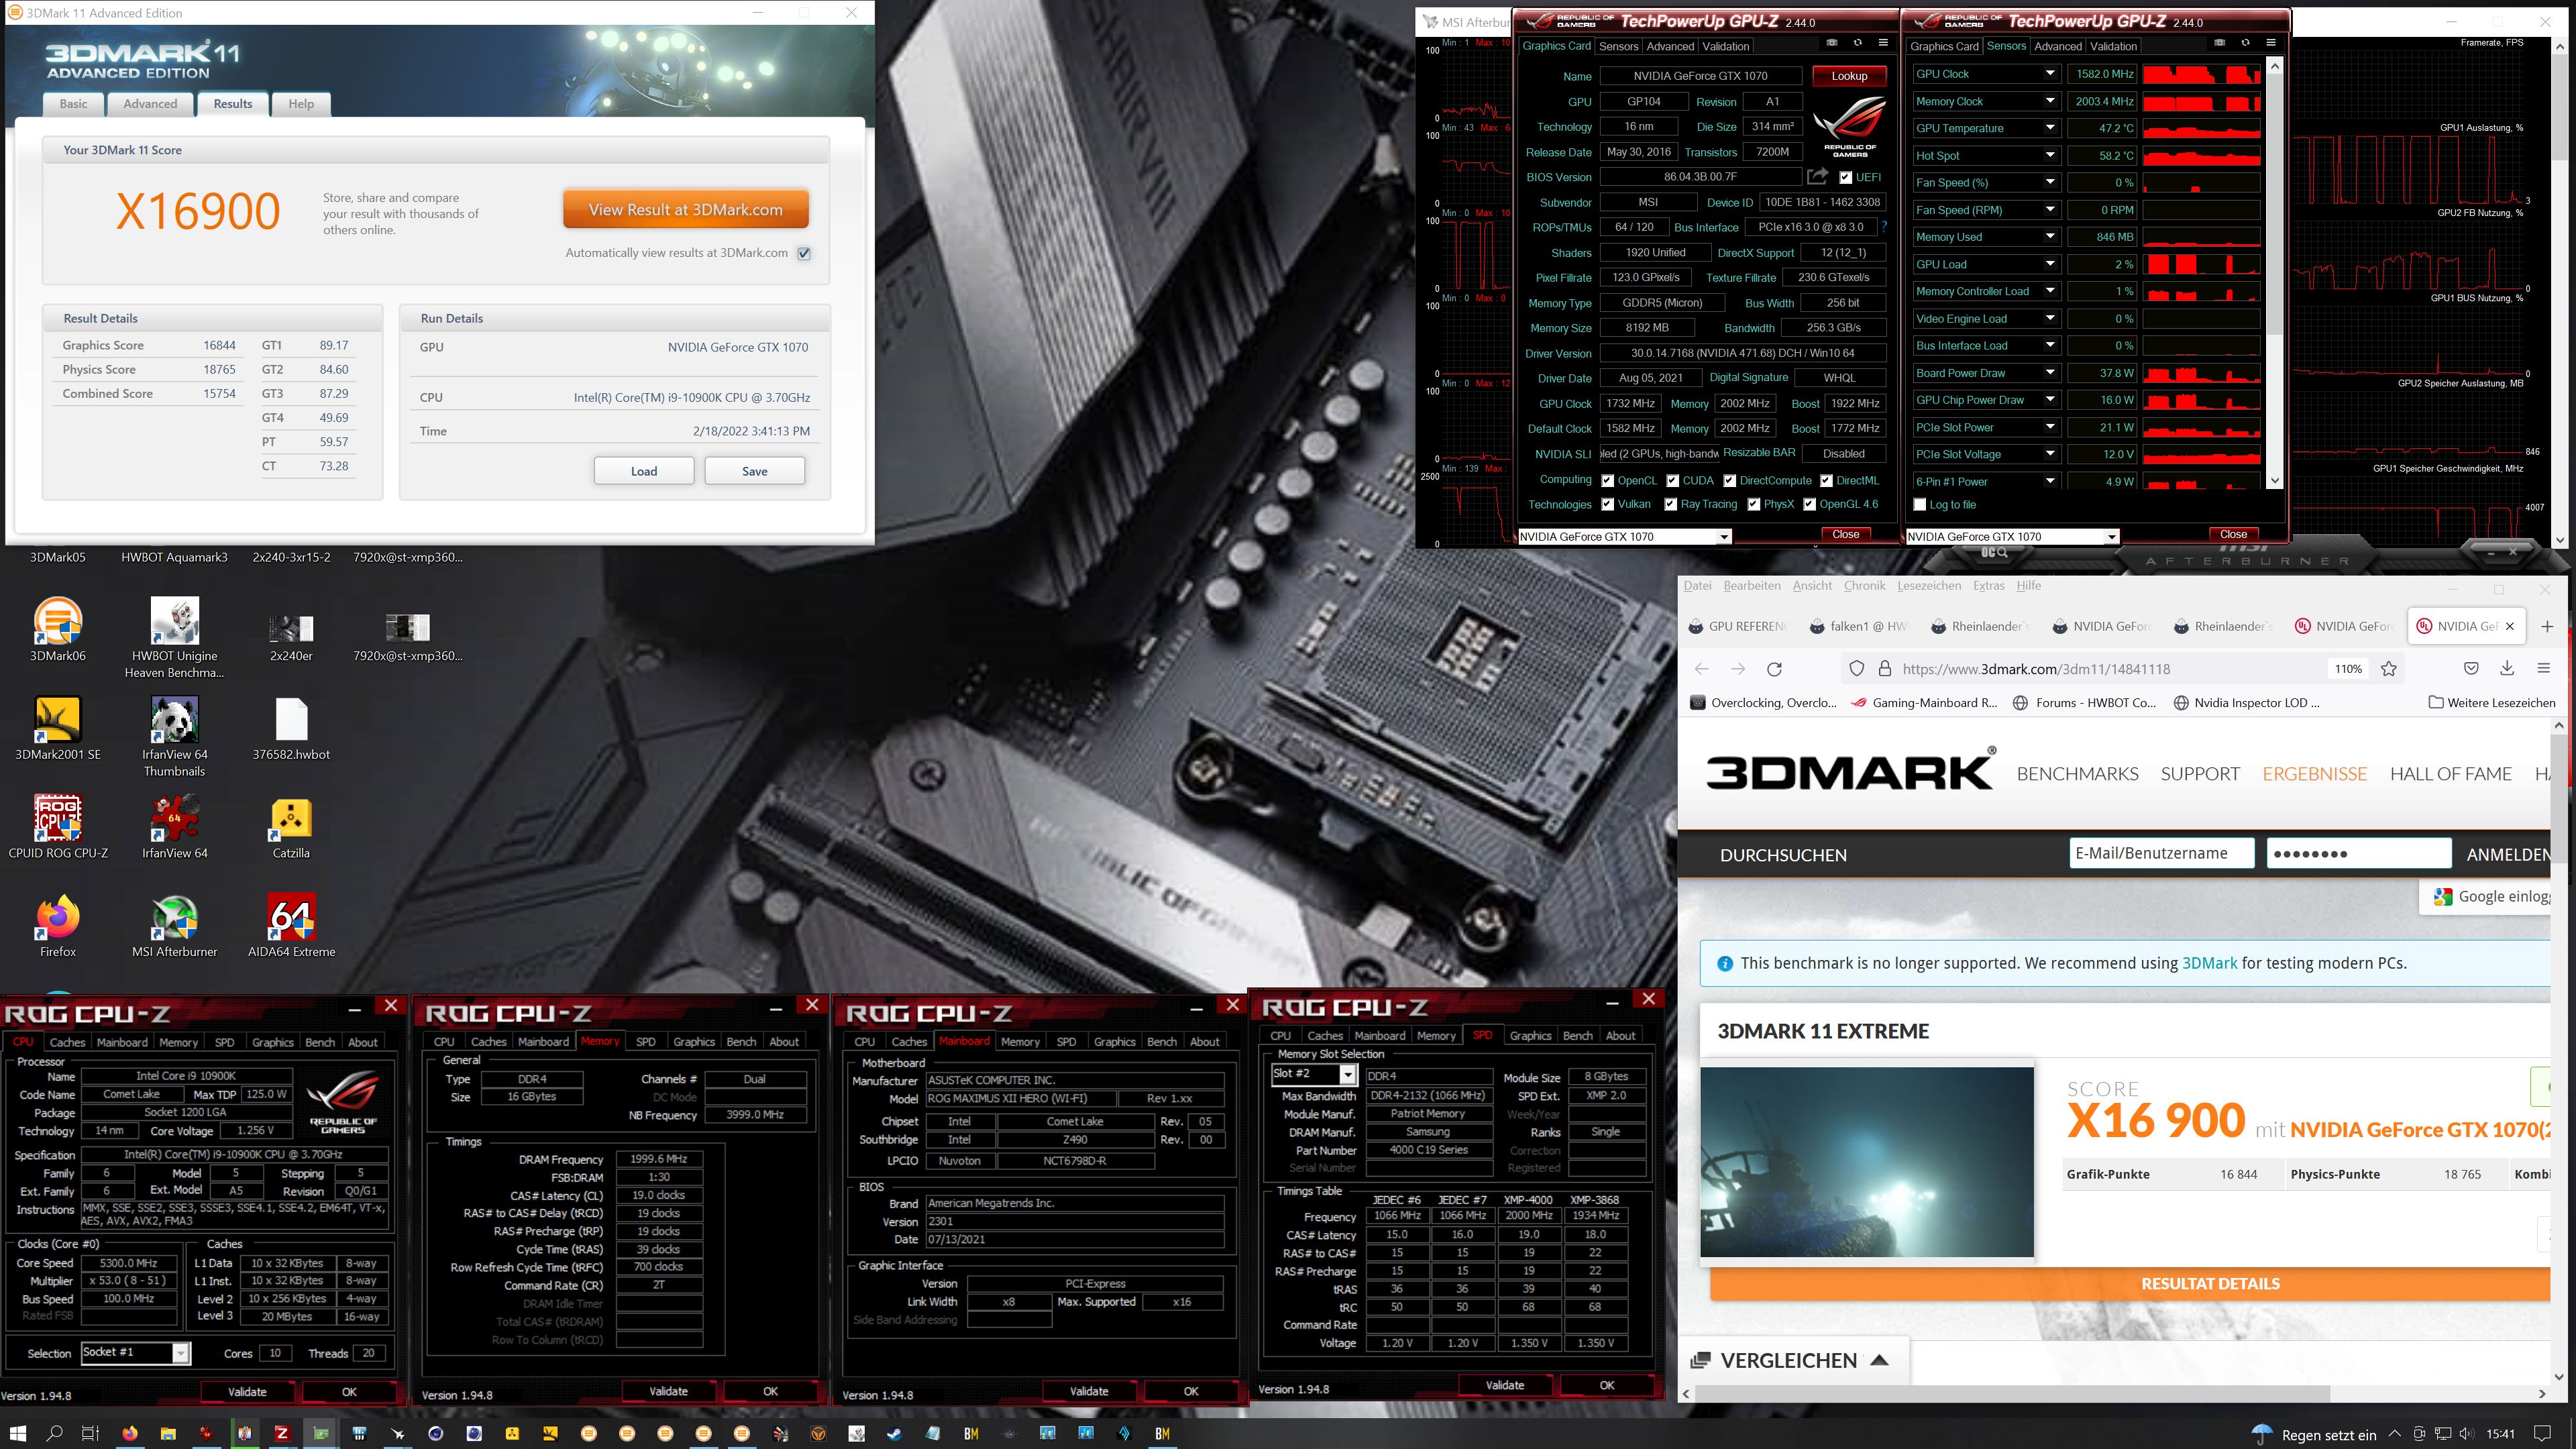
Task: Open GPU selector dropdown in GPU-Z Sensors window
Action: 2112,537
